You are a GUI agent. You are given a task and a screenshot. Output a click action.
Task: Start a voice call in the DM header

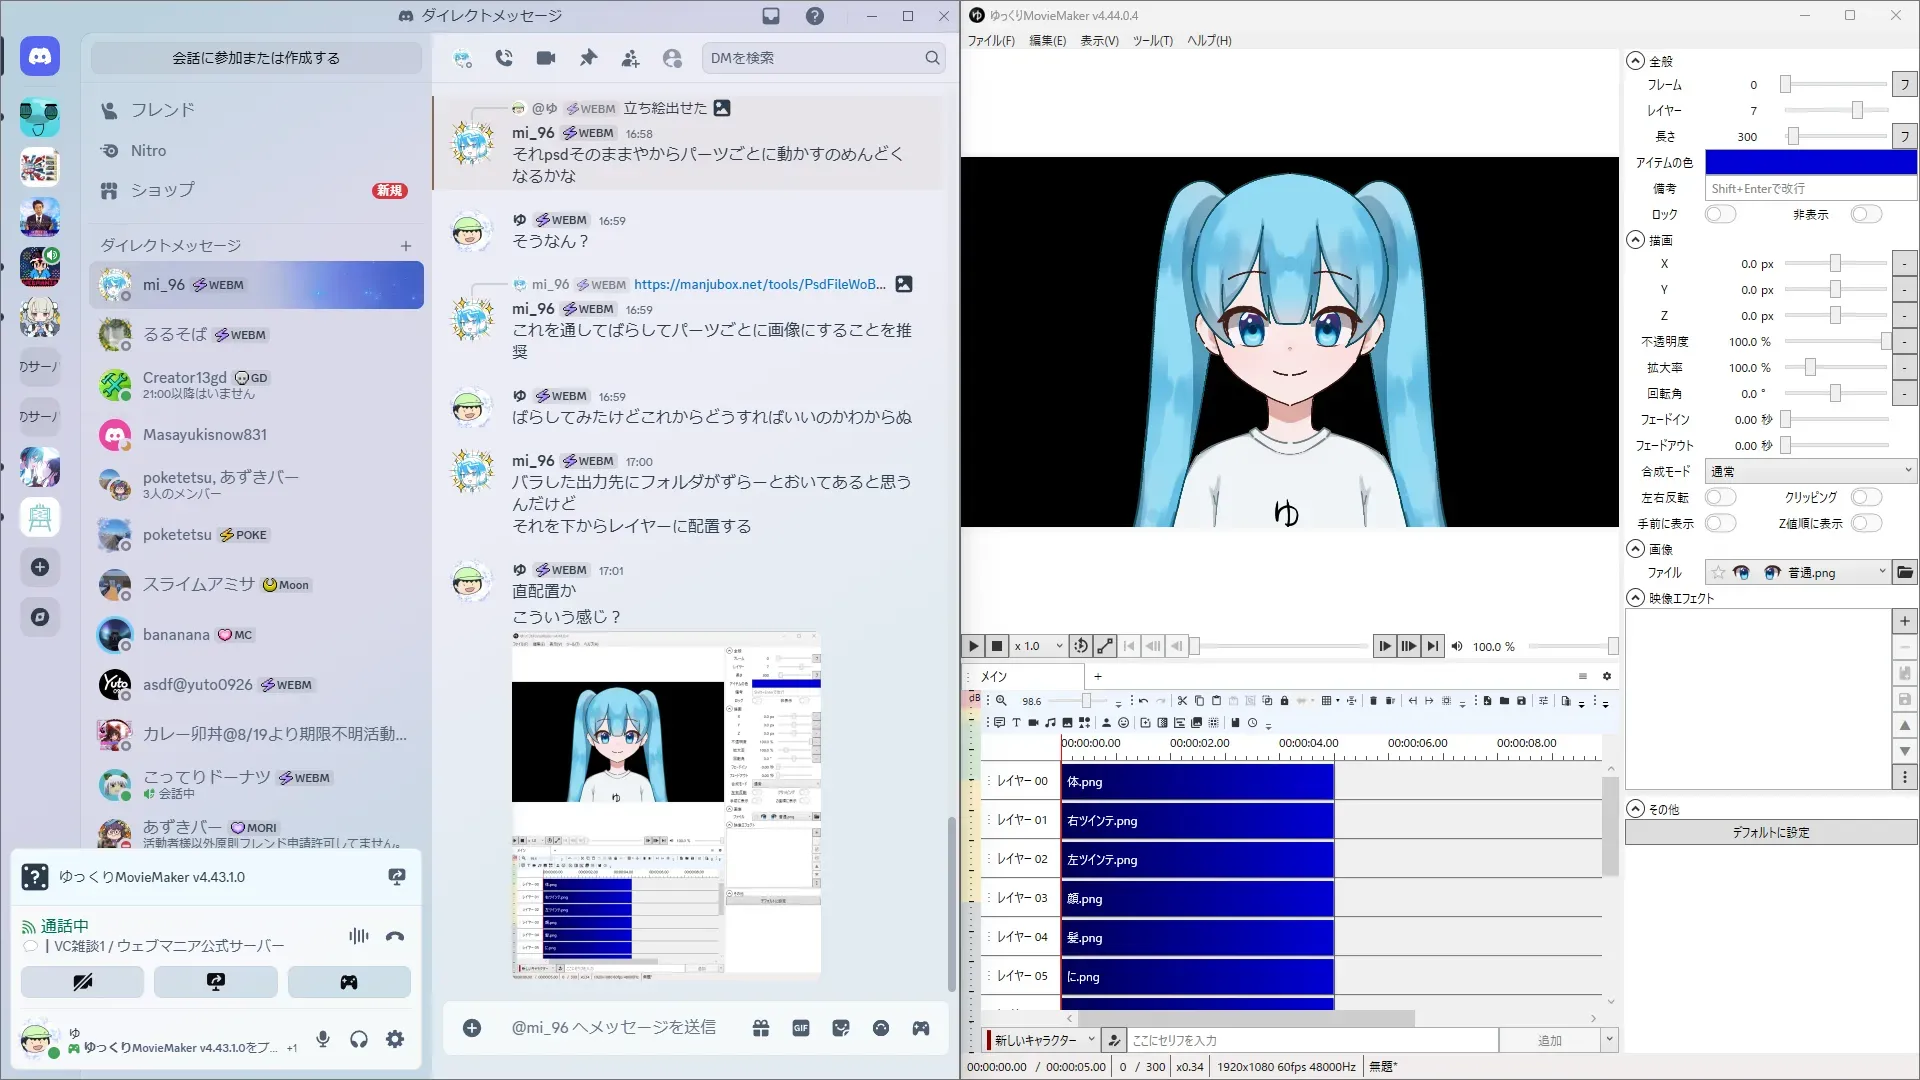[x=504, y=58]
